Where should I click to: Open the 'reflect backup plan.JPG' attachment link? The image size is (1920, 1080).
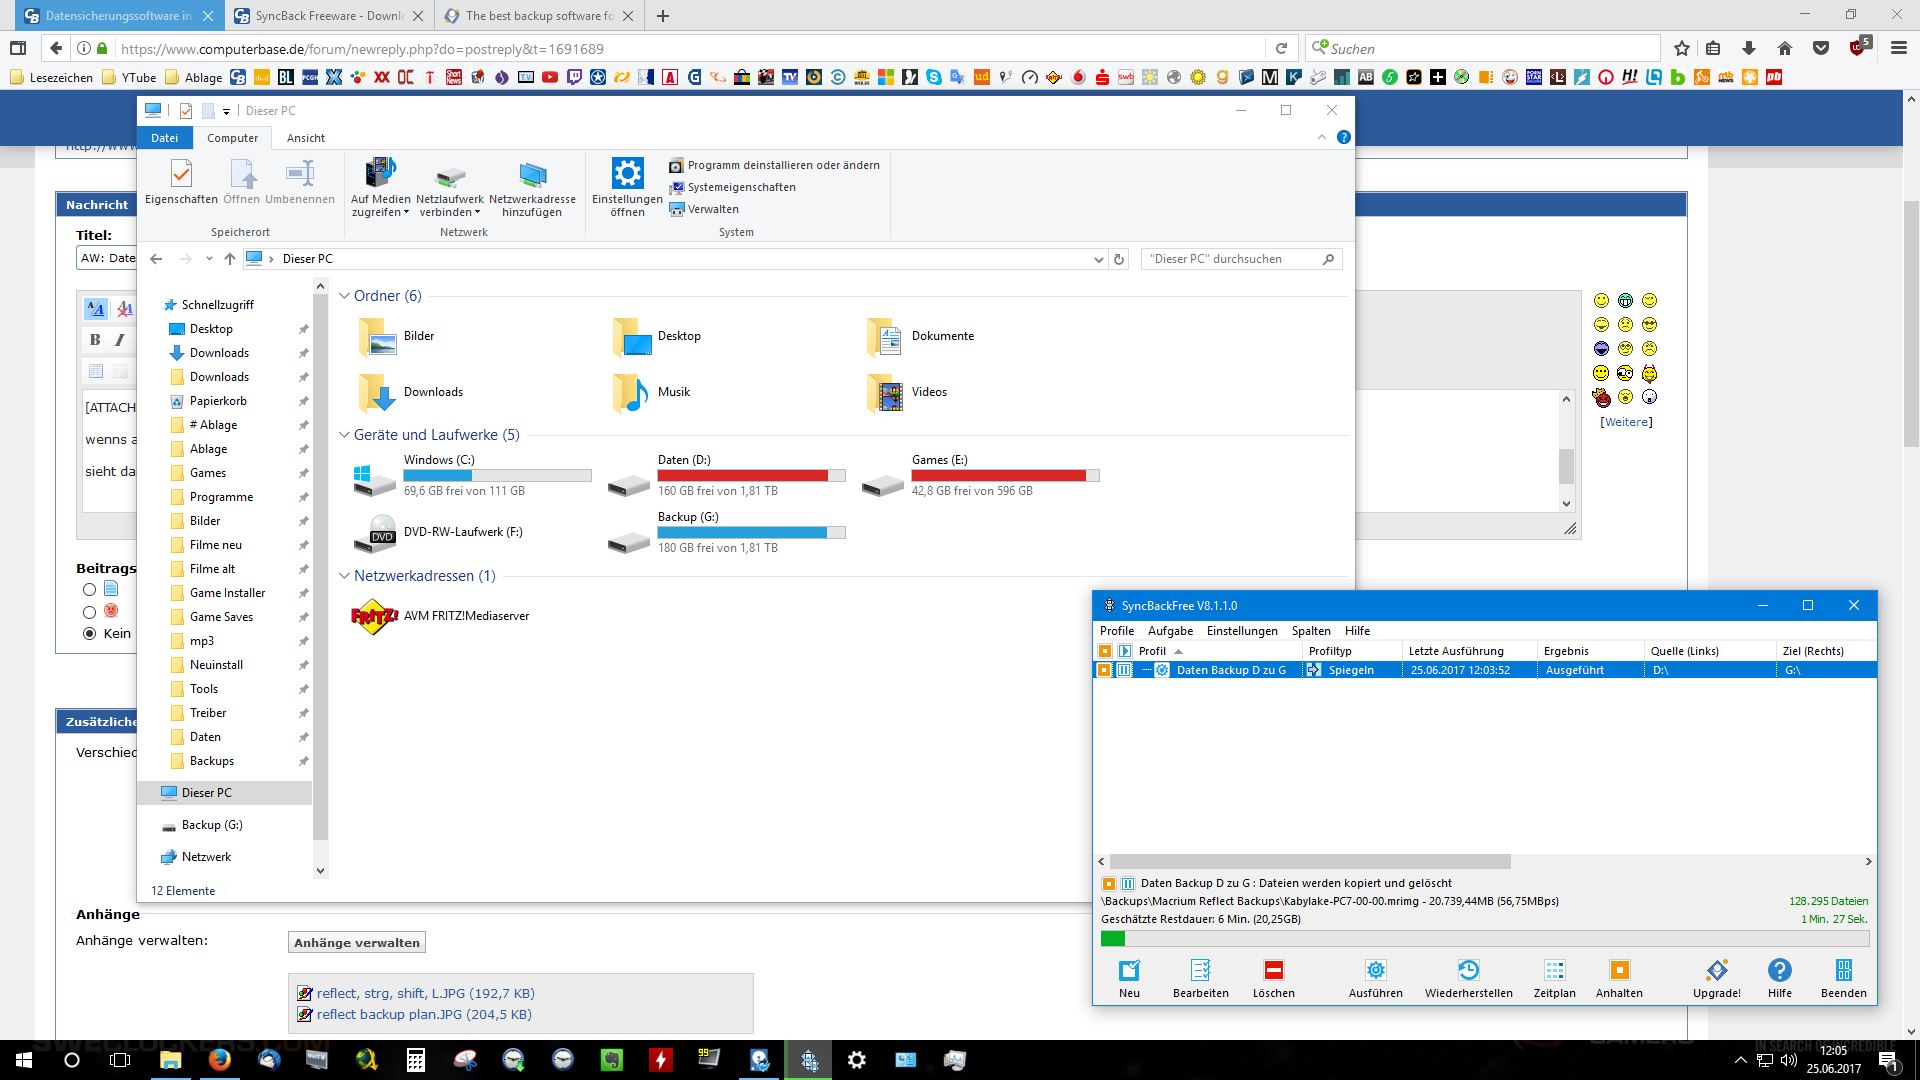(389, 1014)
